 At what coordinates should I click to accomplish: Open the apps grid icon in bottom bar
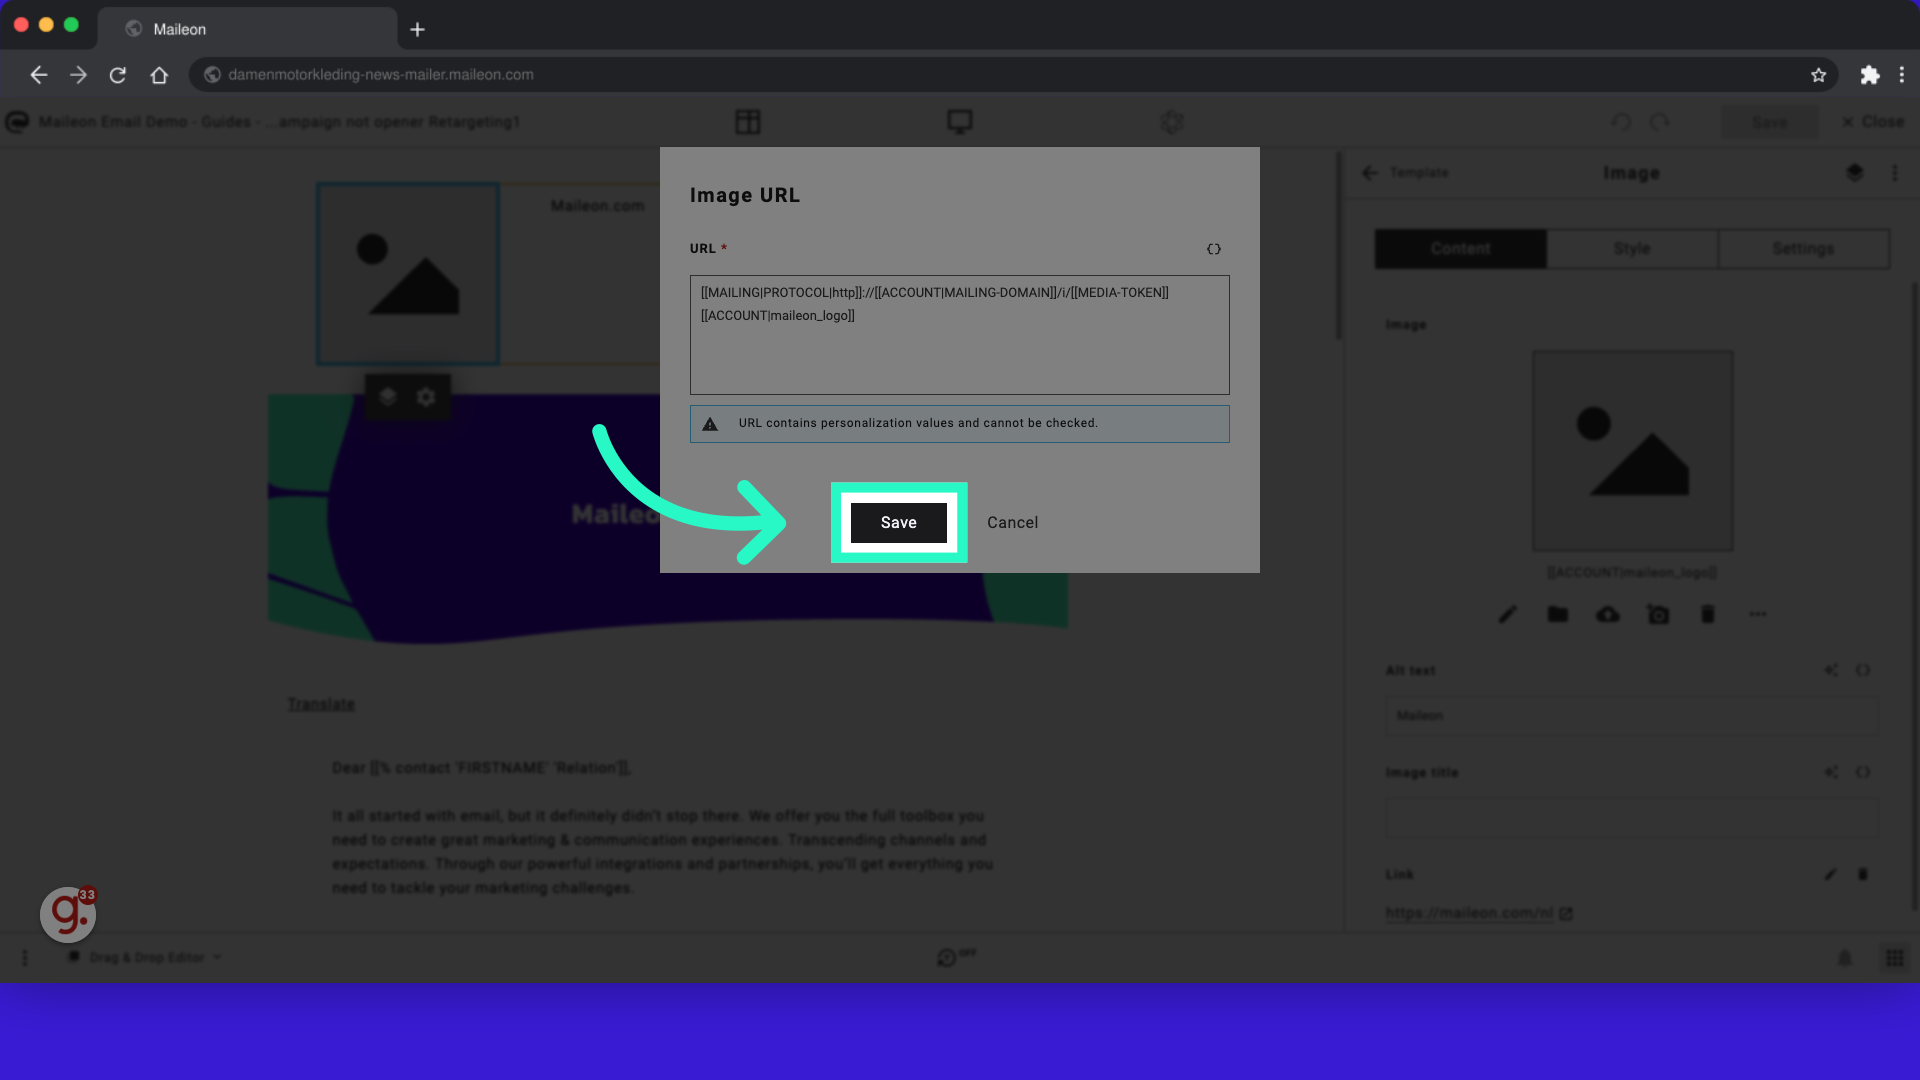[1895, 958]
